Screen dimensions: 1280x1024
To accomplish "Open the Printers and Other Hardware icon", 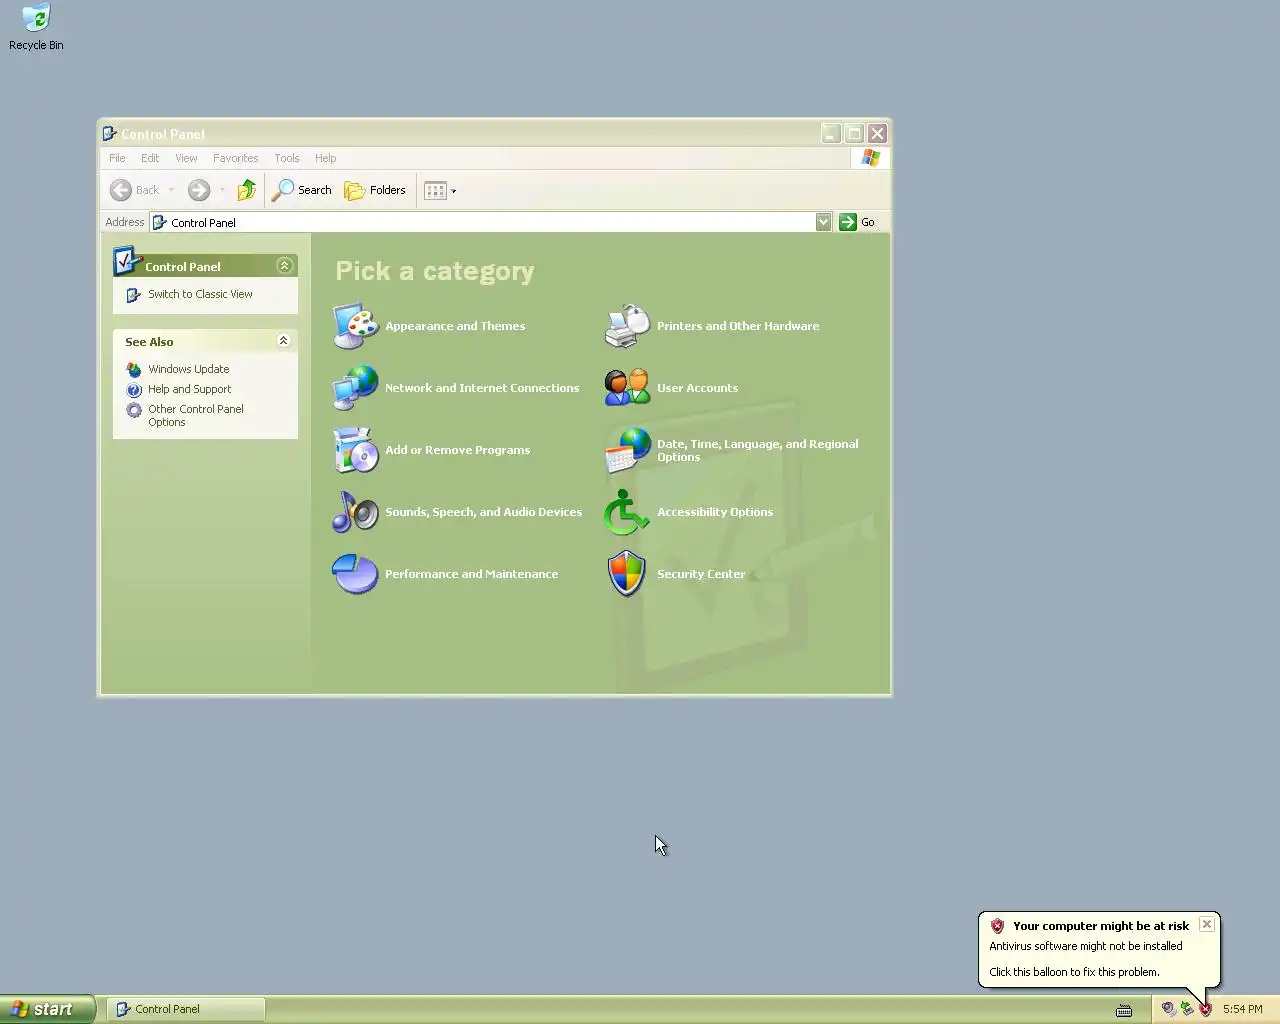I will click(627, 326).
